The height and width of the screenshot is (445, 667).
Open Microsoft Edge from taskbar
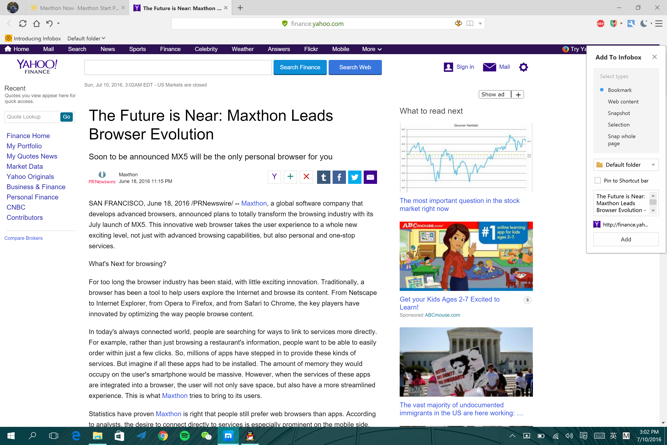click(76, 436)
